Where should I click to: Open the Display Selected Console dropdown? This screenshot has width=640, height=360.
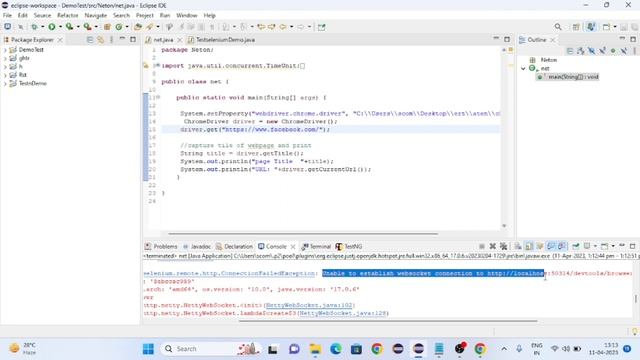pyautogui.click(x=595, y=246)
